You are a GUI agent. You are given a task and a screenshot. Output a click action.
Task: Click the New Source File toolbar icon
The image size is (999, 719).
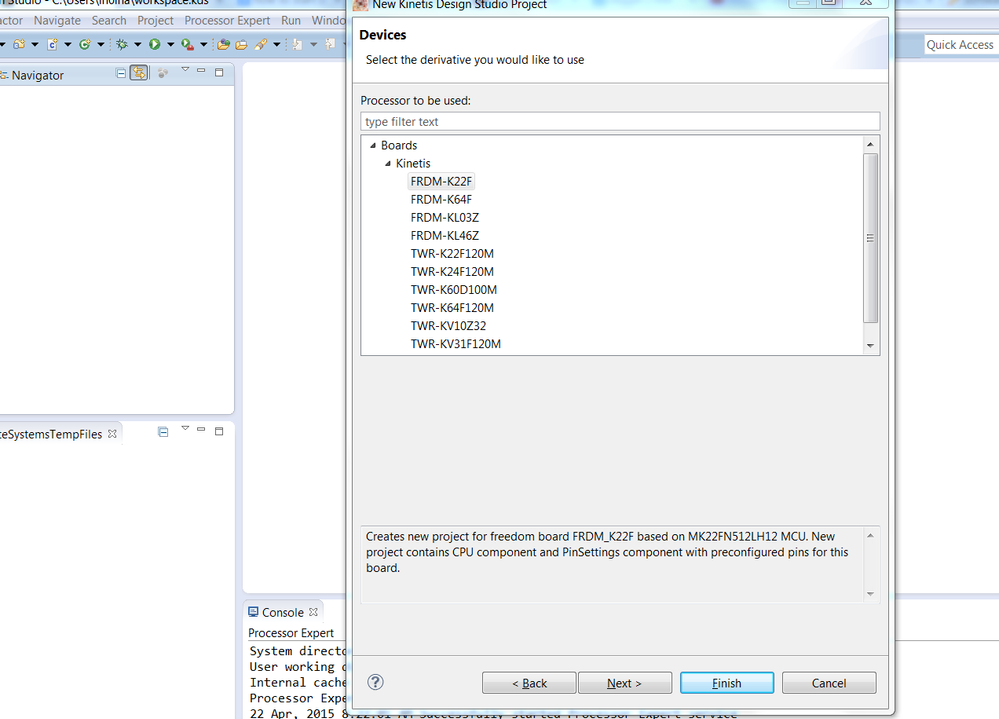(x=52, y=44)
